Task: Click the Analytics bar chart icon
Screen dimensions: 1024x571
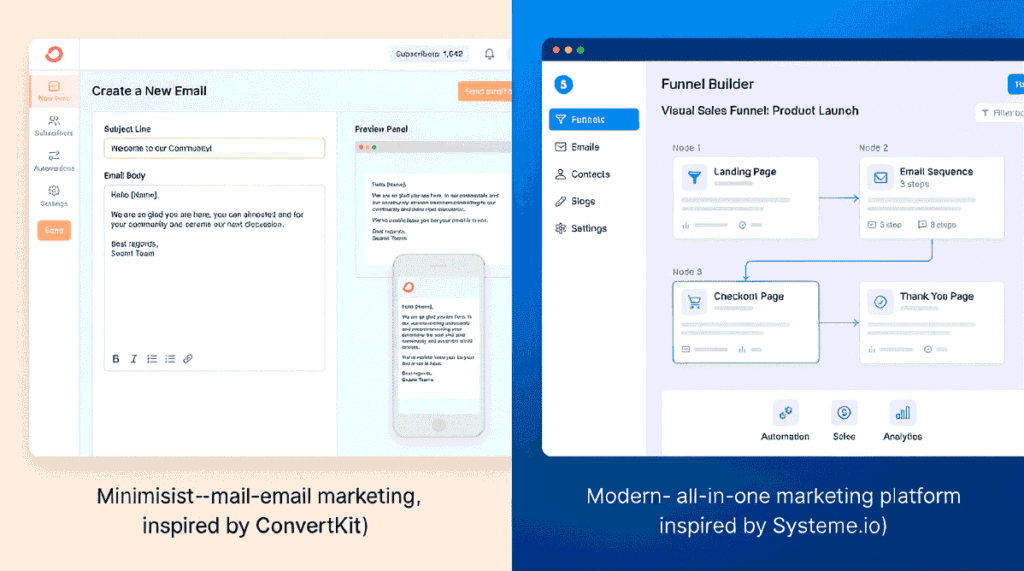Action: (903, 413)
